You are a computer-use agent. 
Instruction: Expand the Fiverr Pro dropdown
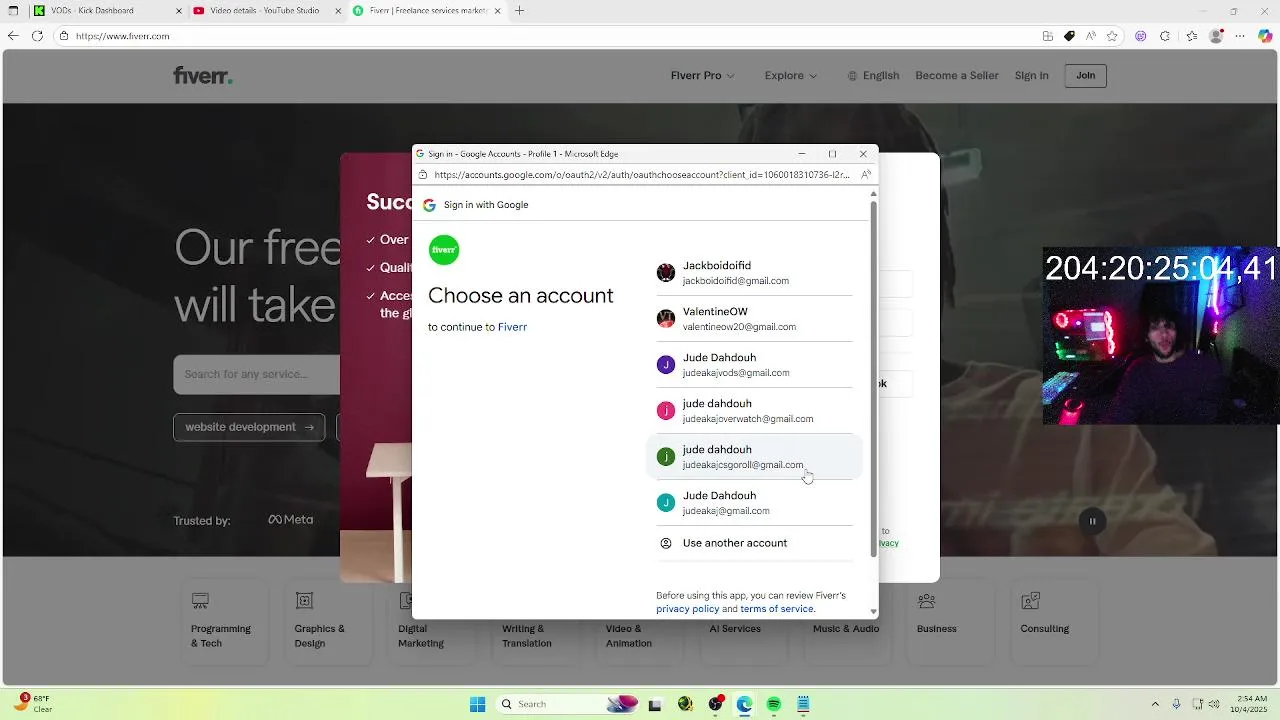[703, 76]
